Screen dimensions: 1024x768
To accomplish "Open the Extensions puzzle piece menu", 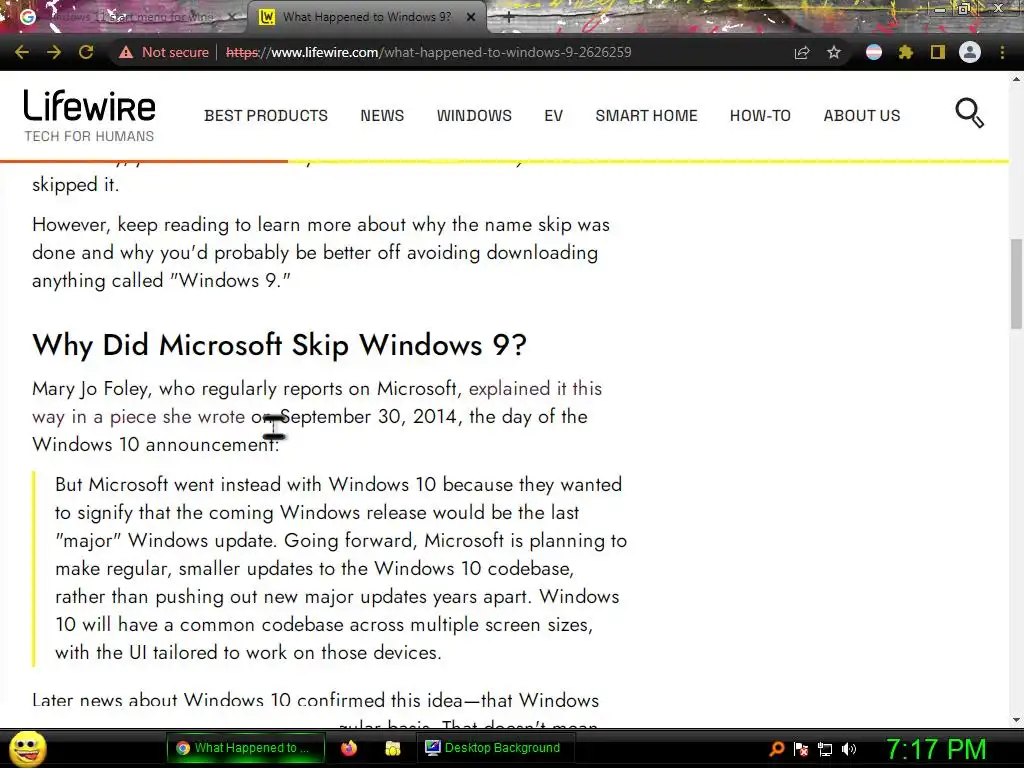I will coord(906,52).
